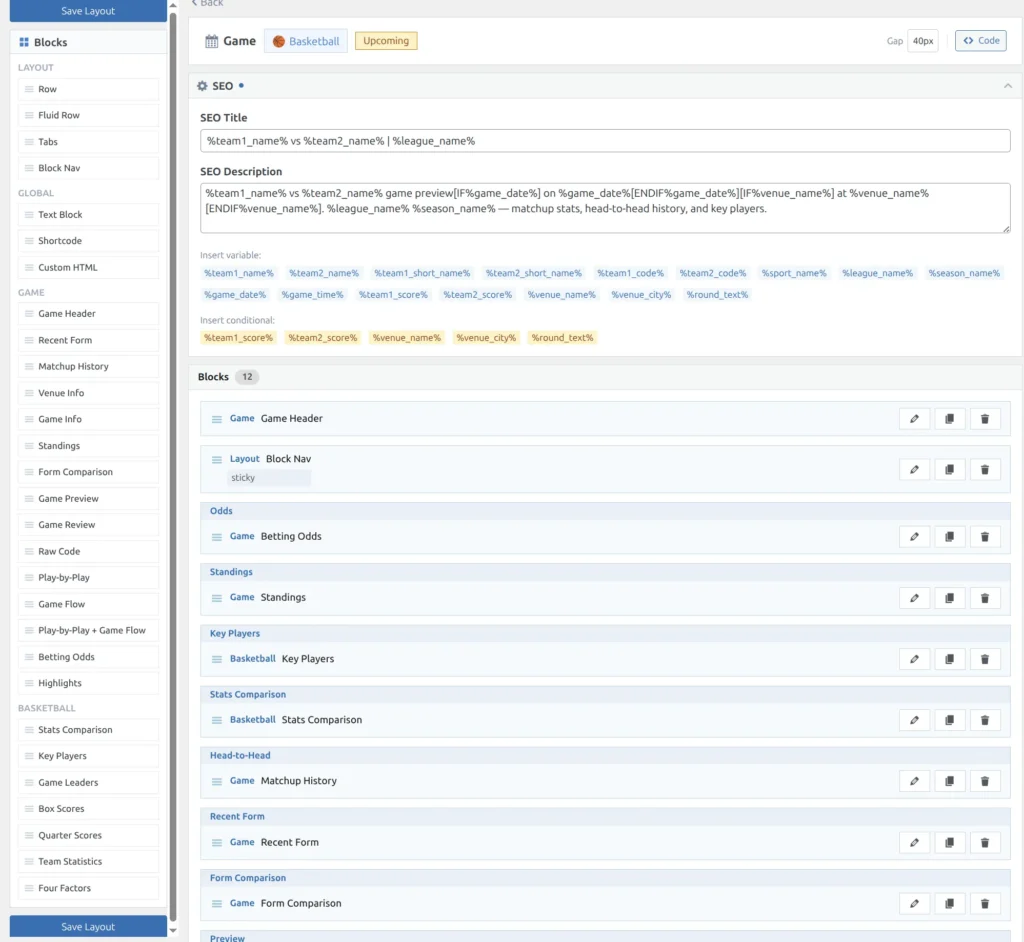This screenshot has width=1024, height=942.
Task: Insert %team1_name% variable
Action: tap(239, 273)
